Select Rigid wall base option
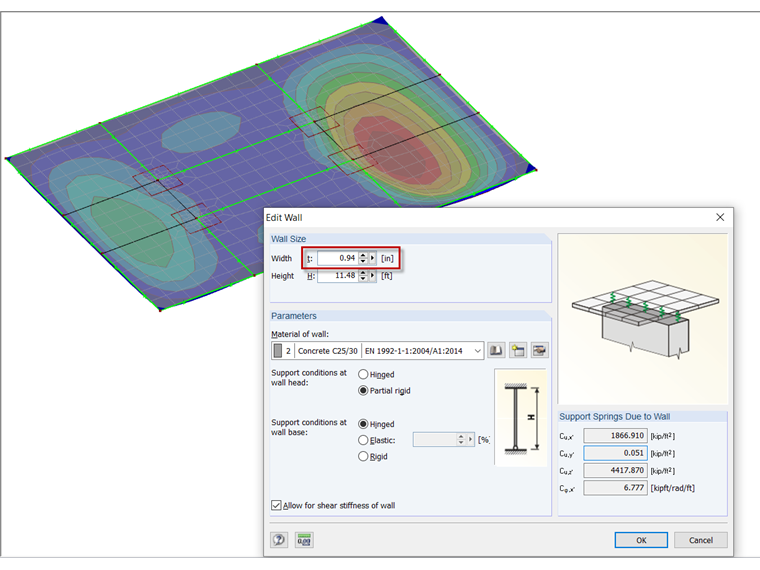Screen dimensions: 760x570 (x=363, y=456)
